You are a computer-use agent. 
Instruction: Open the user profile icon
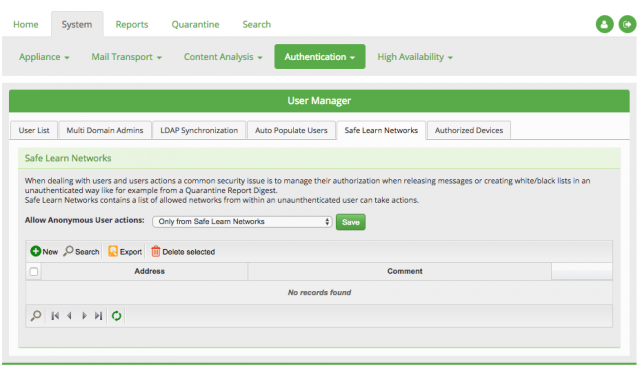pyautogui.click(x=604, y=24)
